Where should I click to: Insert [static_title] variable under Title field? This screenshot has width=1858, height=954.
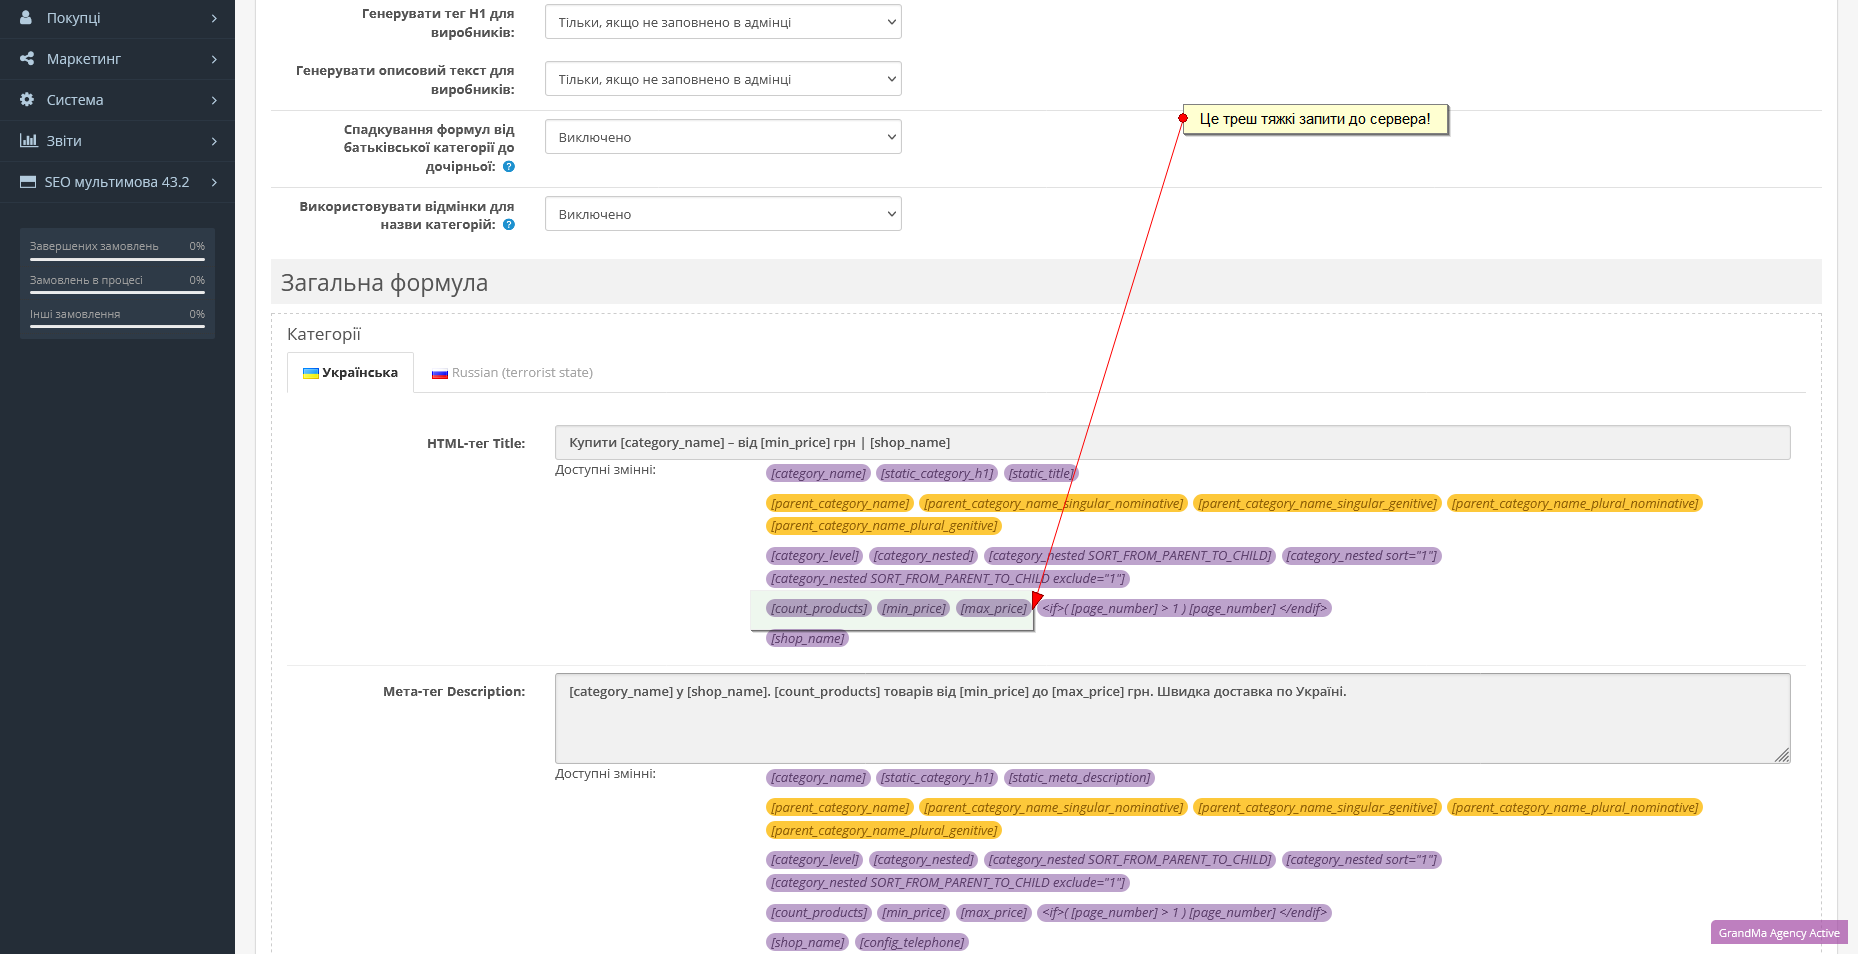tap(1040, 474)
